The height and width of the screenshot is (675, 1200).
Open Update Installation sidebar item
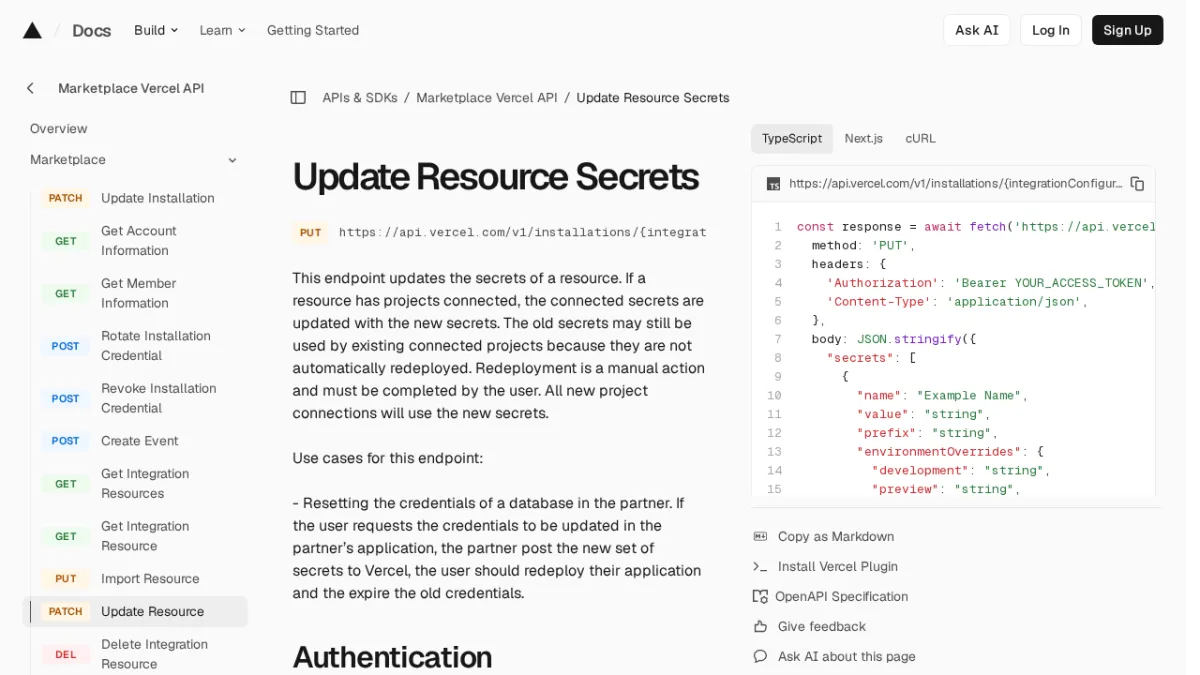tap(158, 198)
